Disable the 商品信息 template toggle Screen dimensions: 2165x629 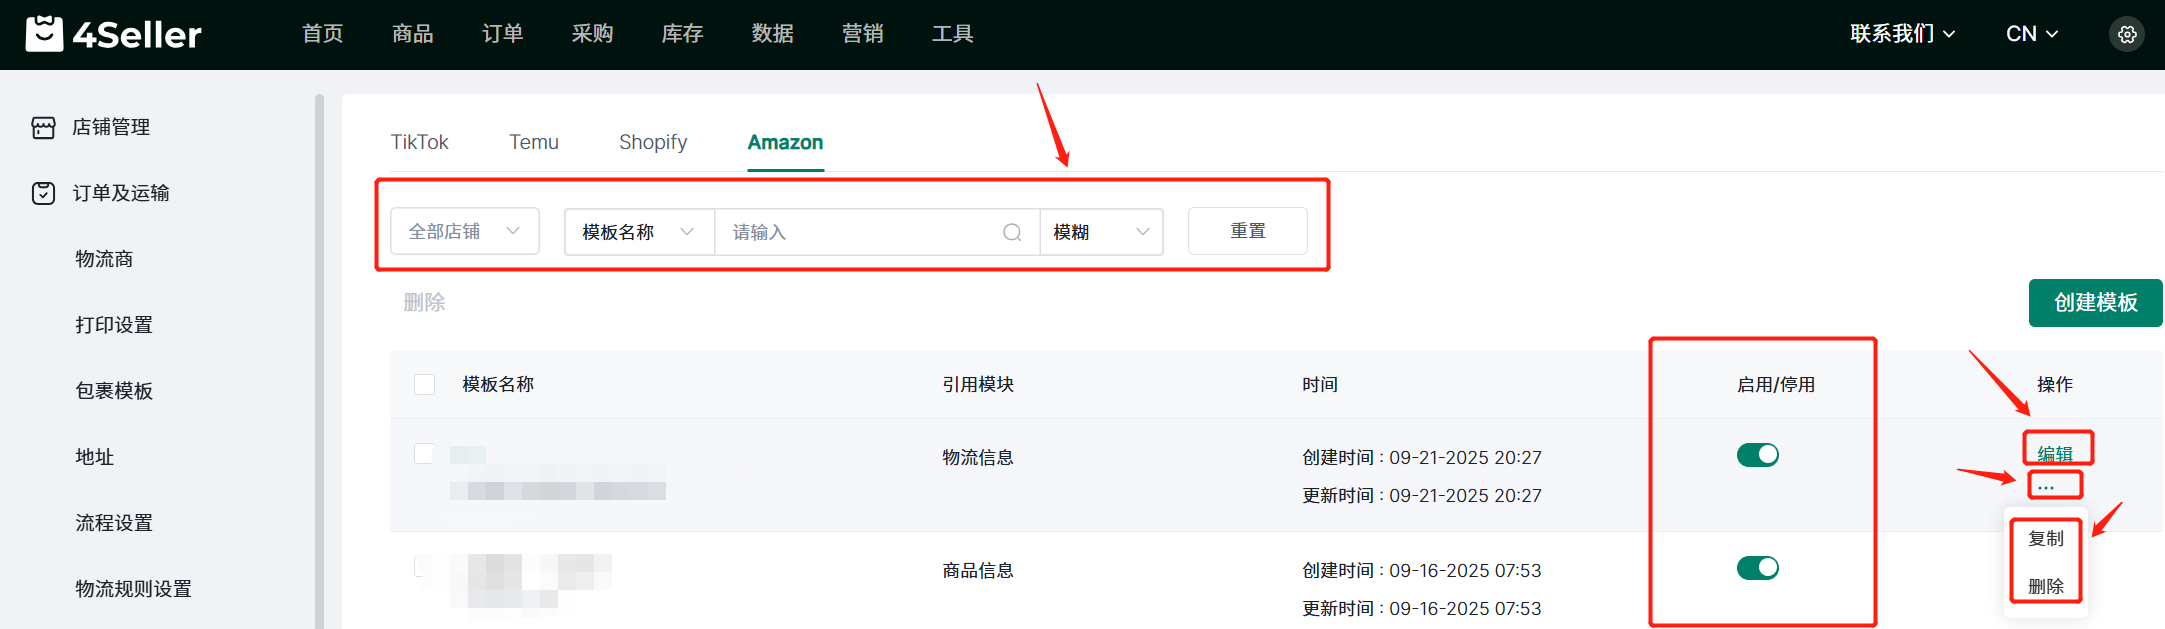pos(1757,568)
